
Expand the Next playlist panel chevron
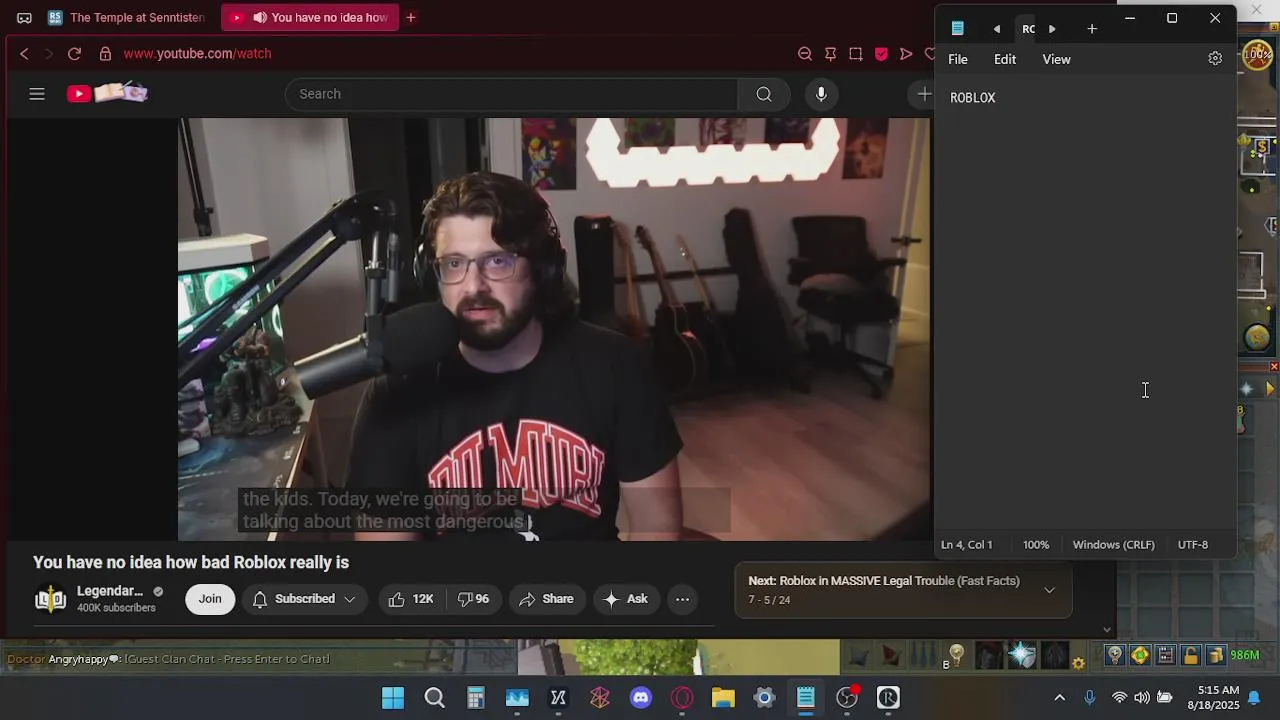[1049, 590]
